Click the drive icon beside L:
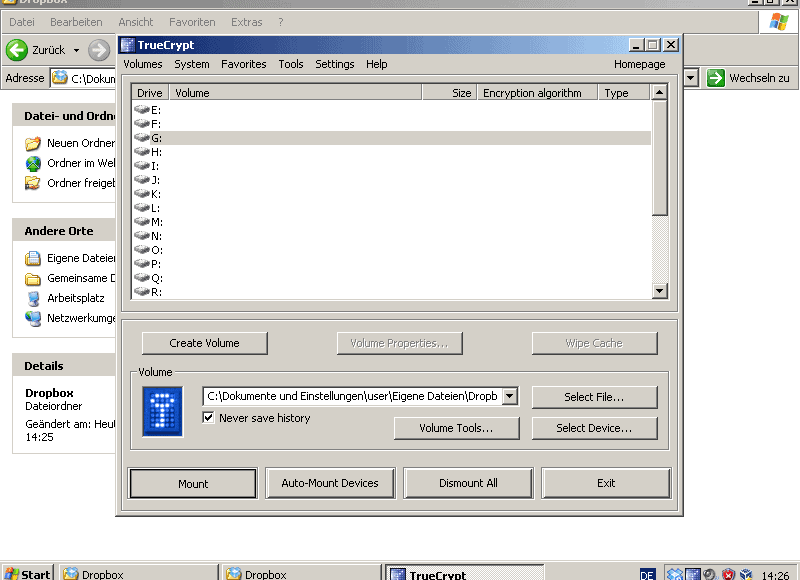This screenshot has width=800, height=580. [x=141, y=208]
